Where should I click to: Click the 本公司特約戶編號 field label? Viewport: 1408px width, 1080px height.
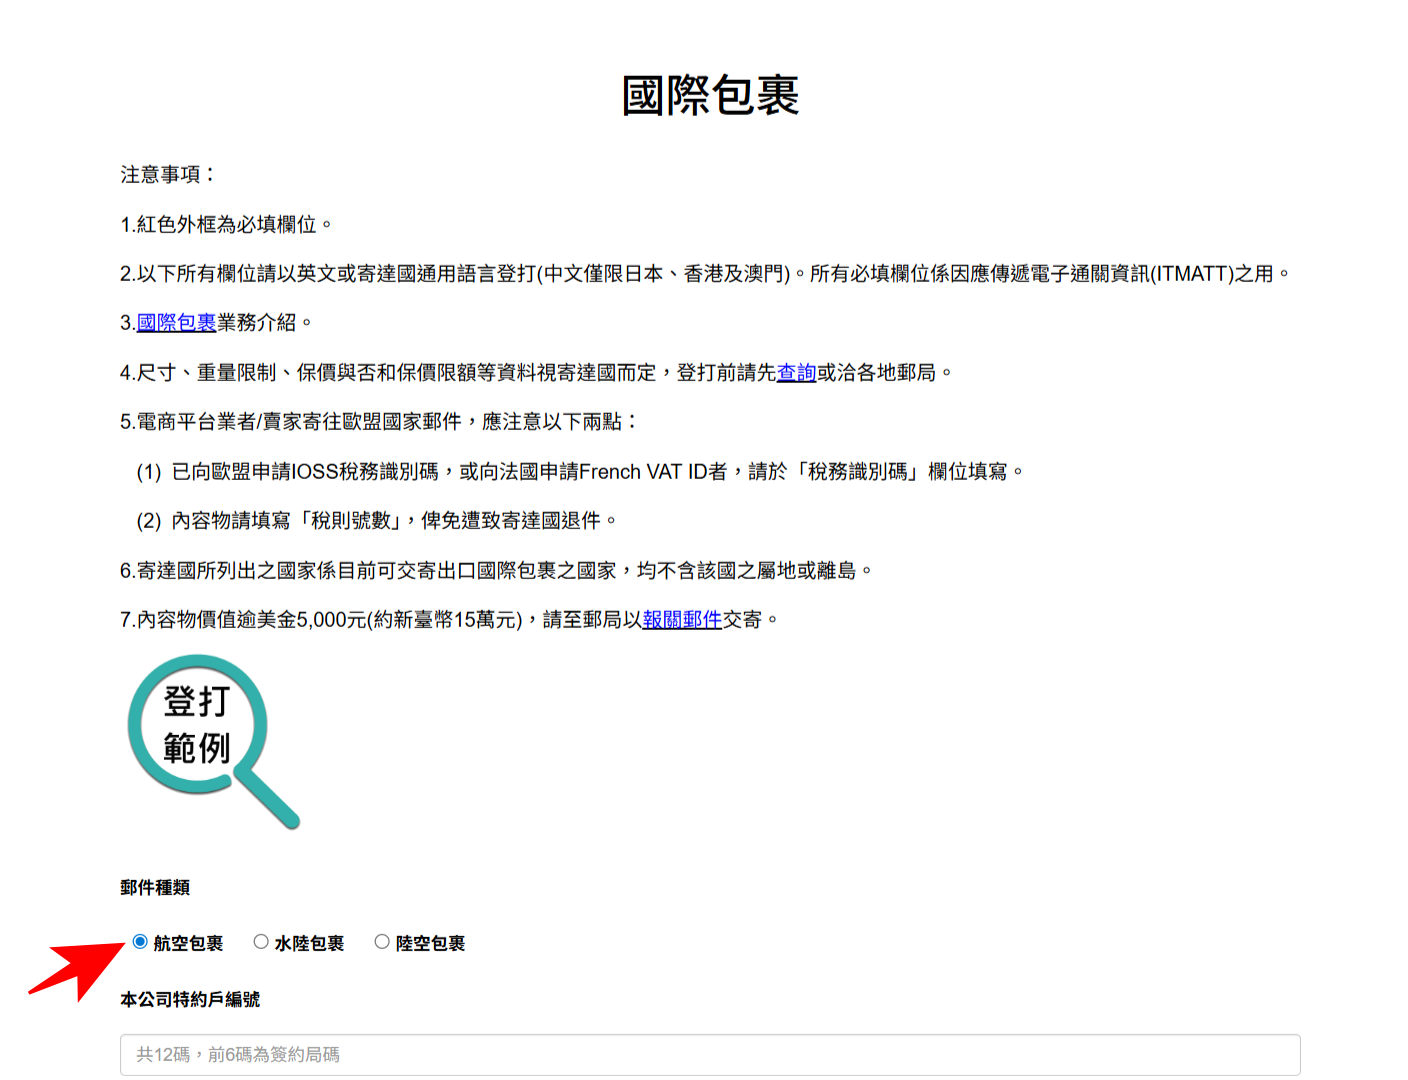pyautogui.click(x=188, y=998)
